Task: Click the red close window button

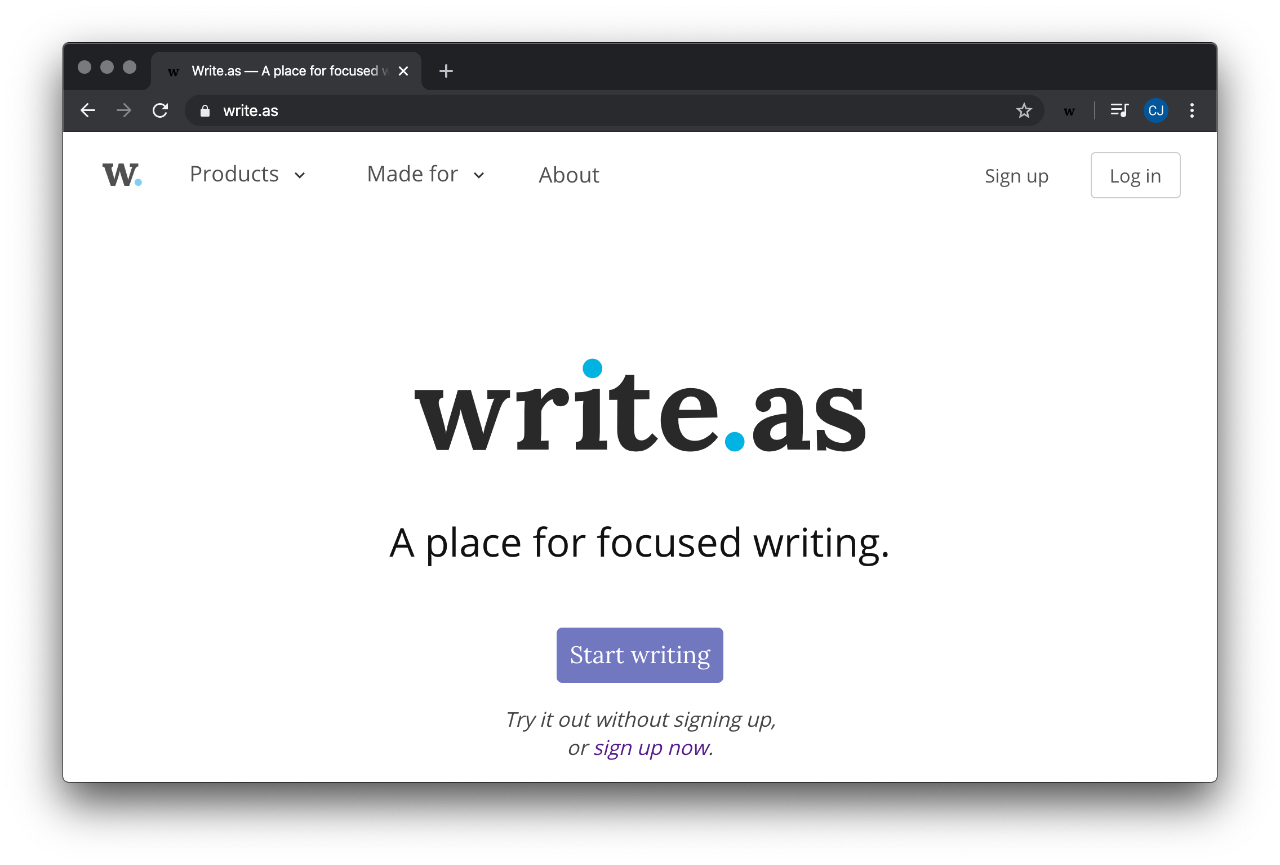Action: [85, 67]
